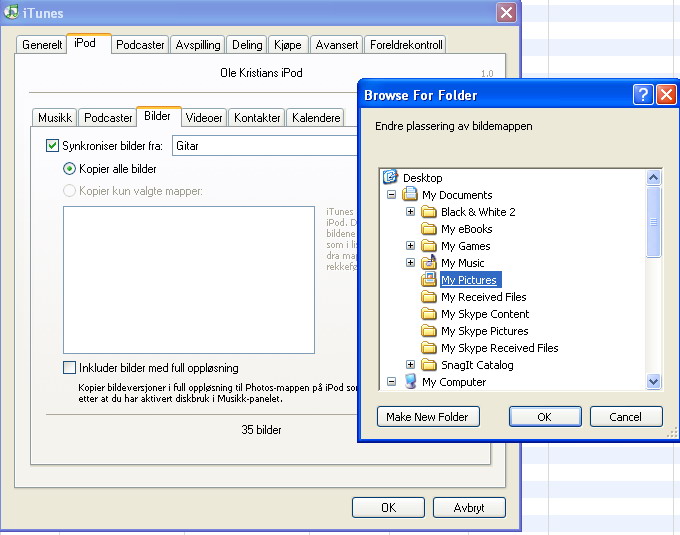
Task: Expand the SnagIt Catalog folder
Action: (410, 365)
